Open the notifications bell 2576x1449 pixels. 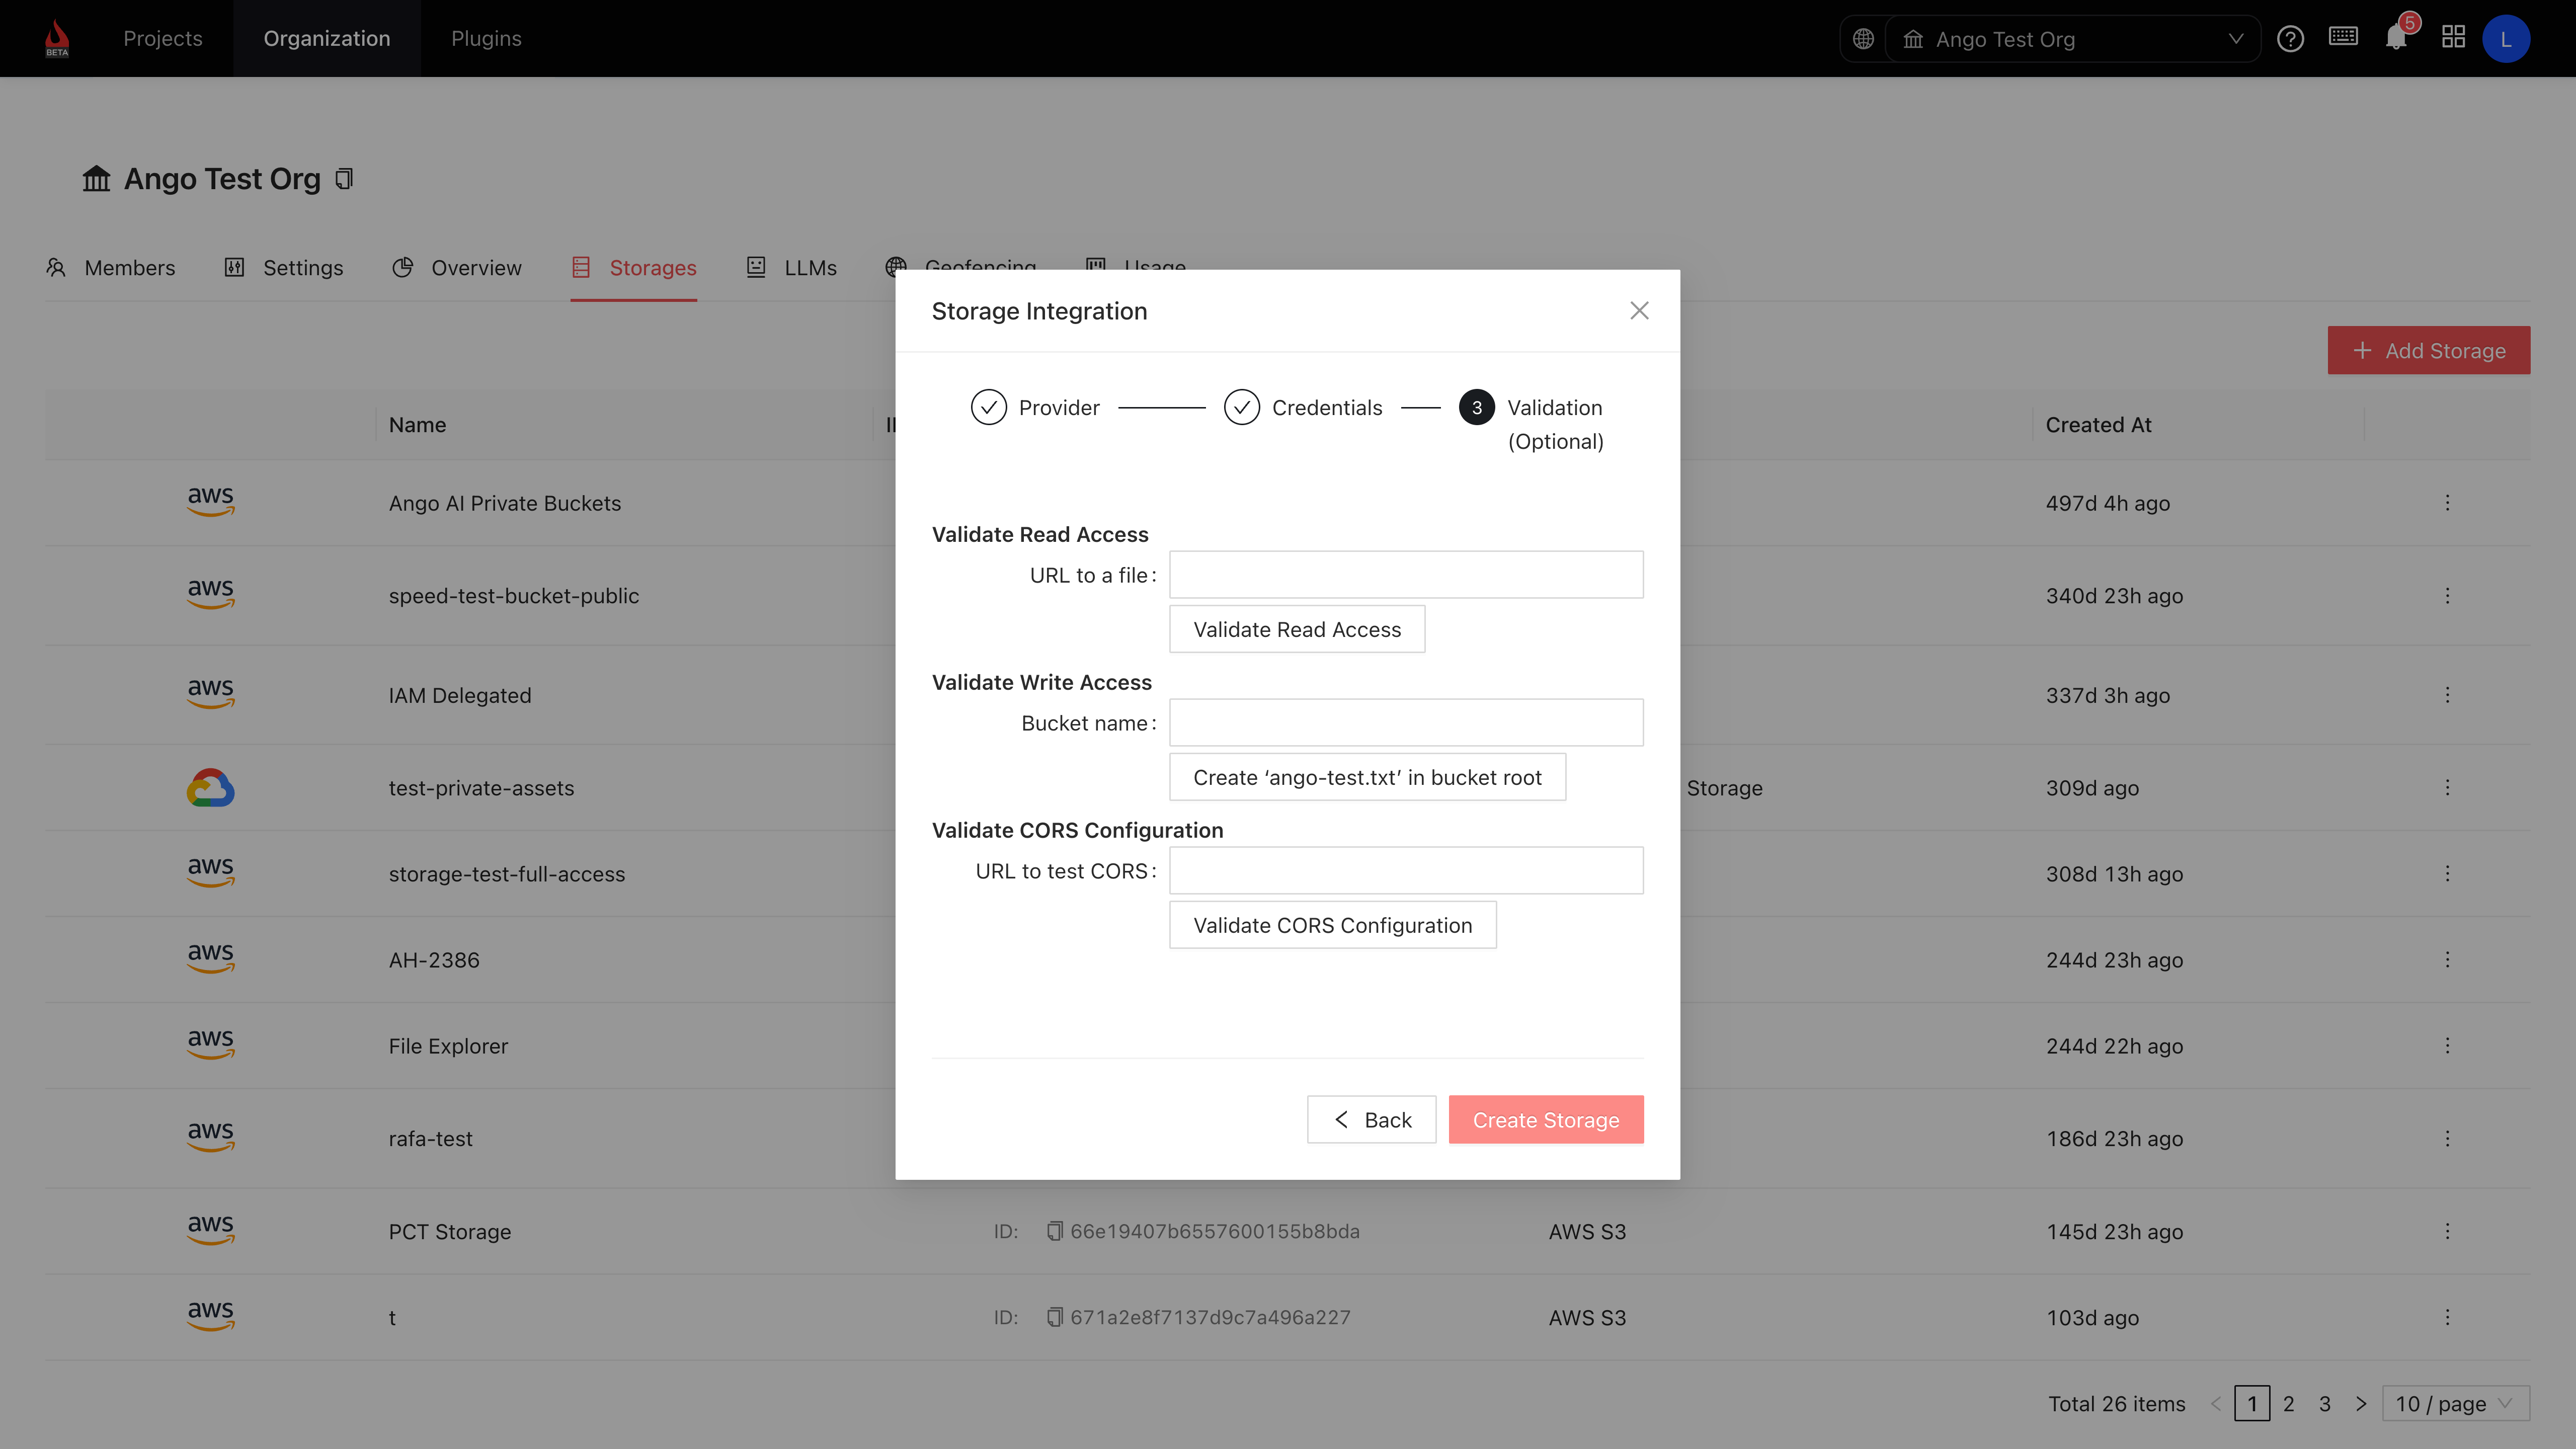click(2397, 38)
